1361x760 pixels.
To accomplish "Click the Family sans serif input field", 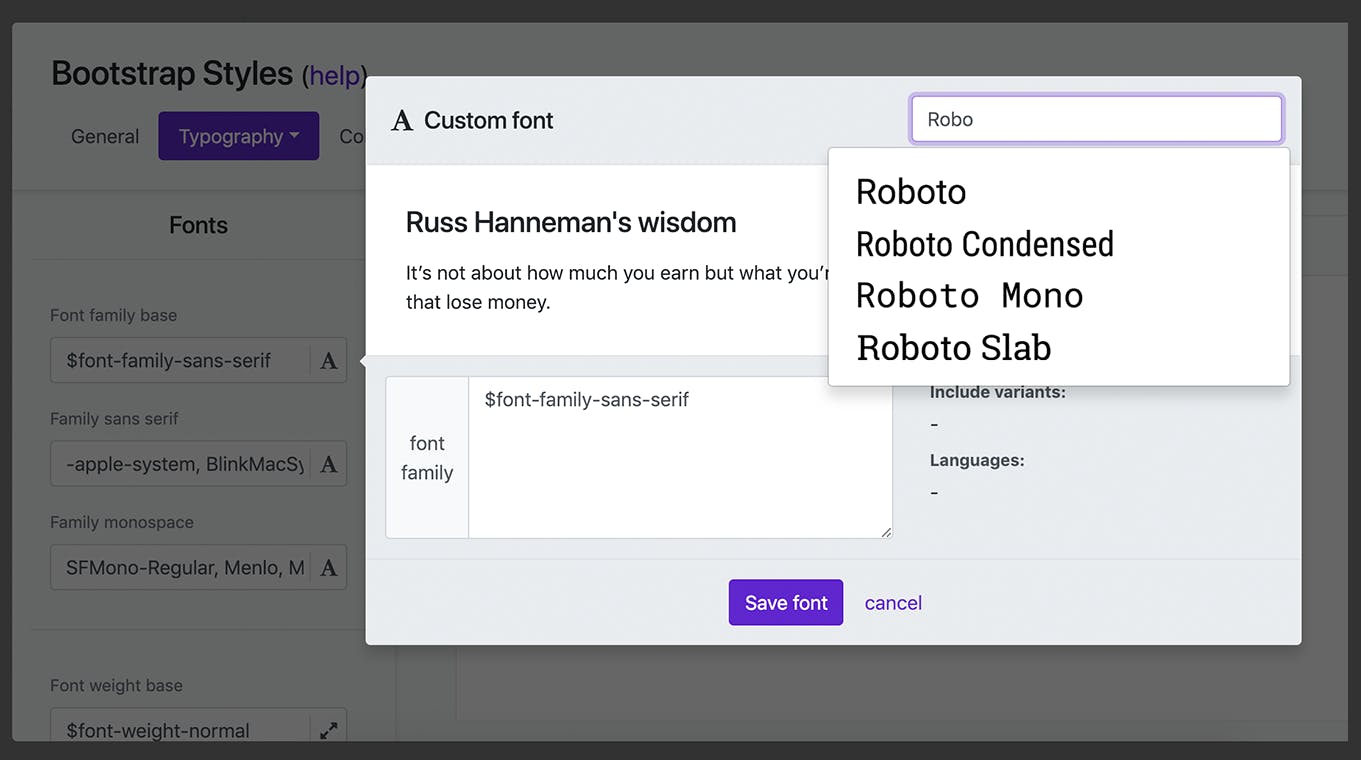I will coord(180,464).
